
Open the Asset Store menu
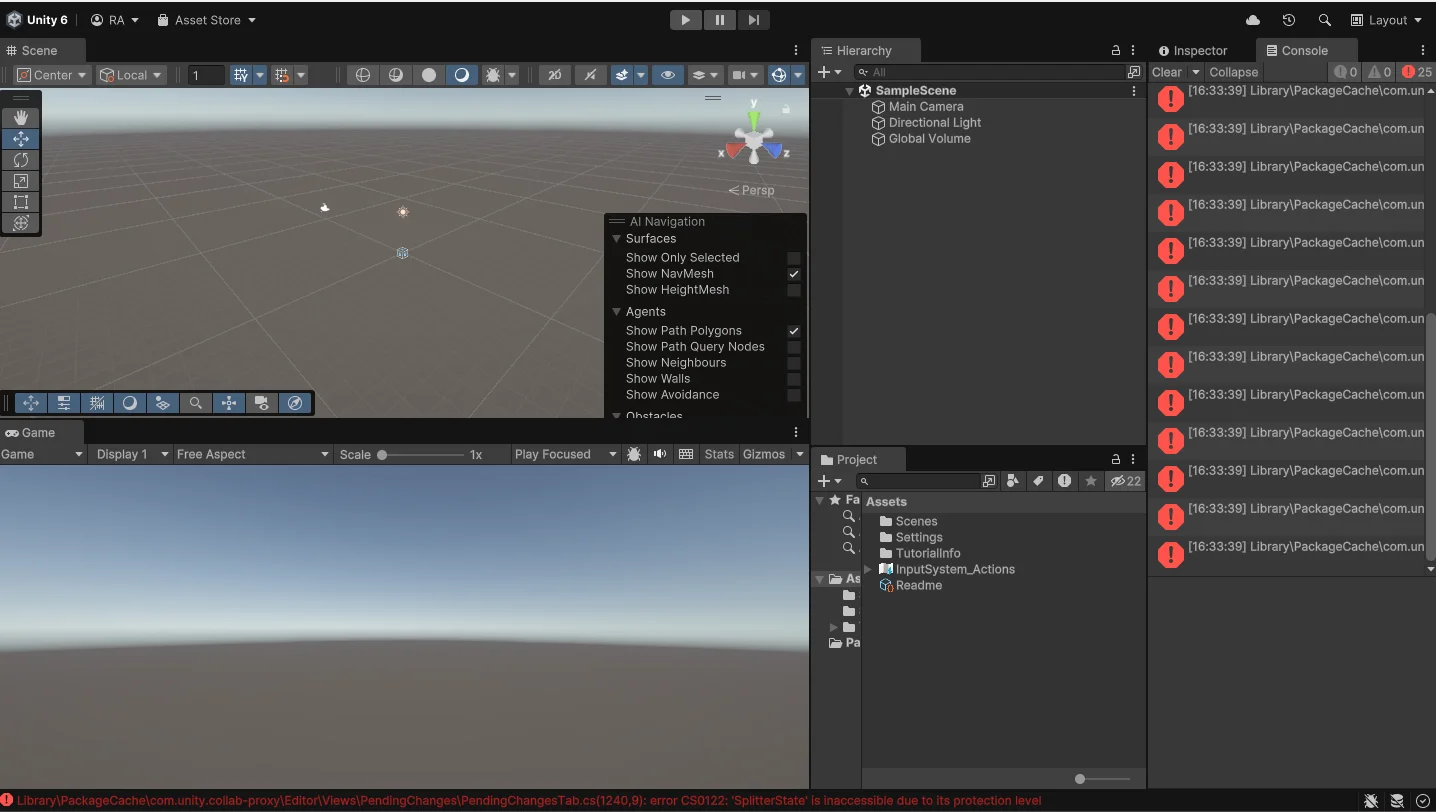pos(207,20)
